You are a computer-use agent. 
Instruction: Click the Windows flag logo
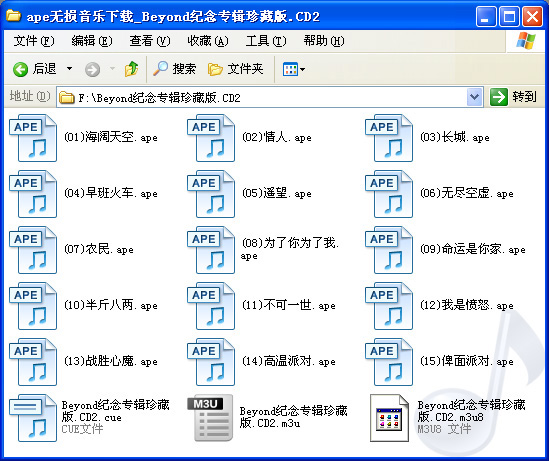point(526,41)
